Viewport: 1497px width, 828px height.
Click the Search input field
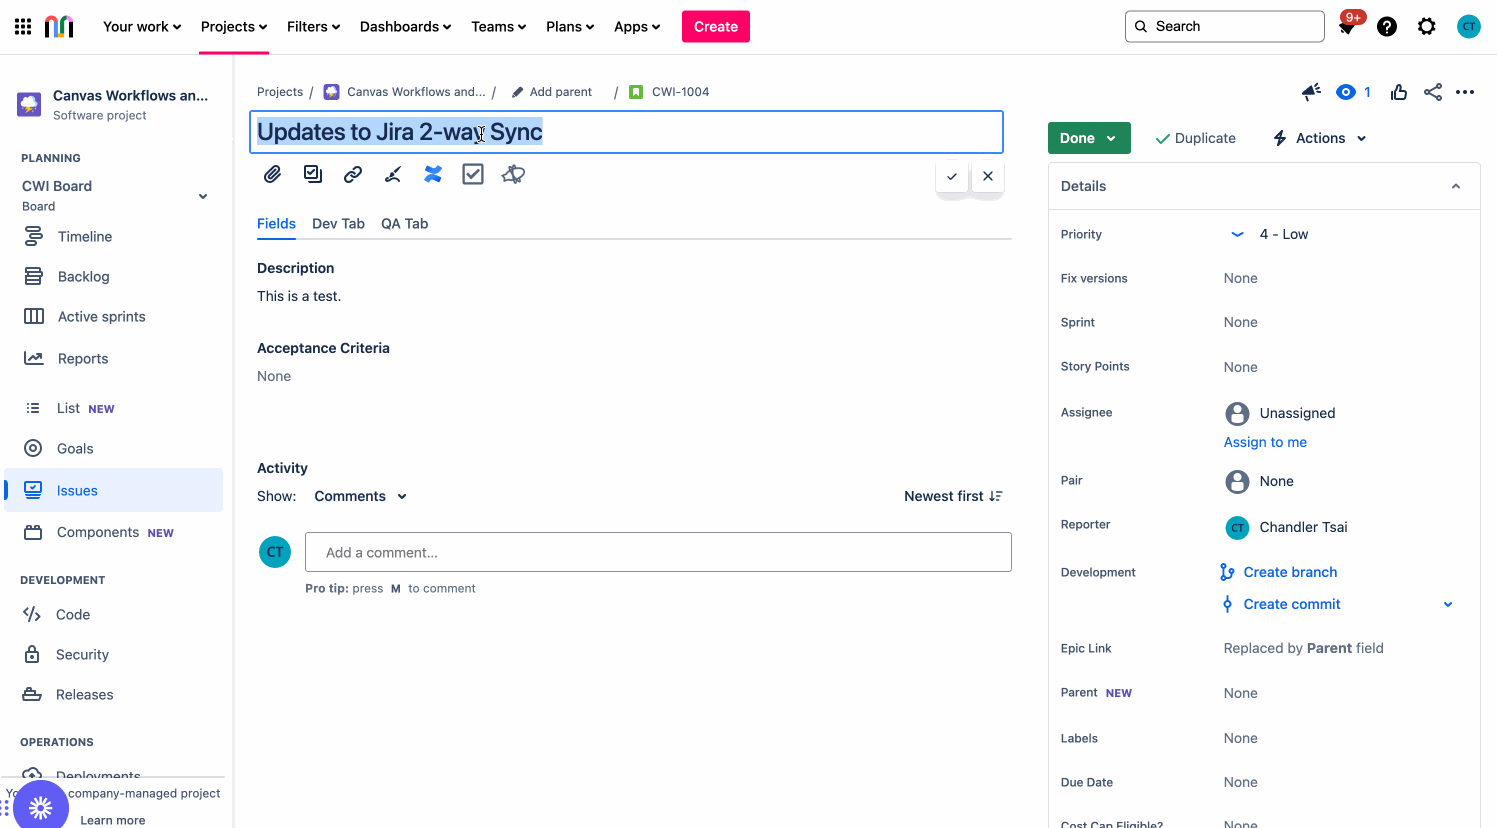(x=1225, y=27)
